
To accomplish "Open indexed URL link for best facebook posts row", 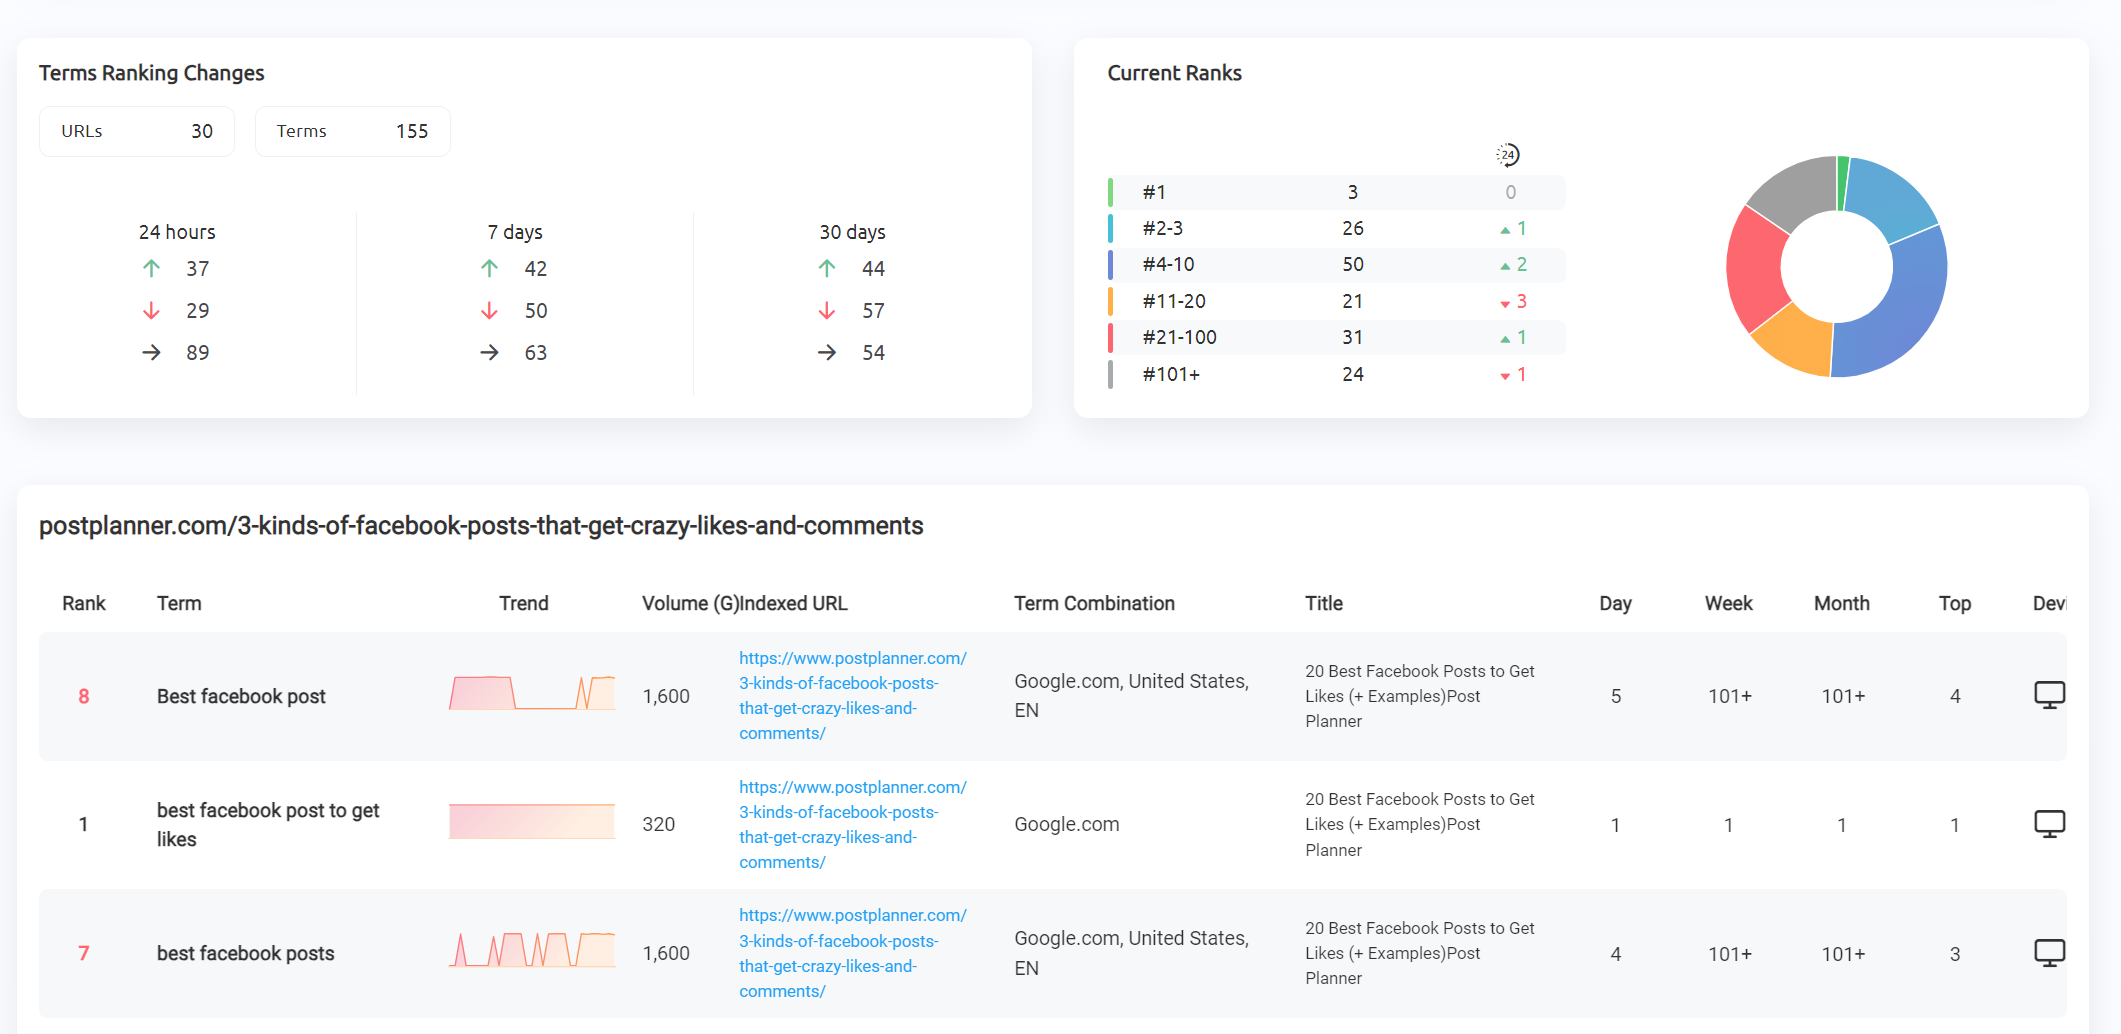I will click(x=853, y=953).
